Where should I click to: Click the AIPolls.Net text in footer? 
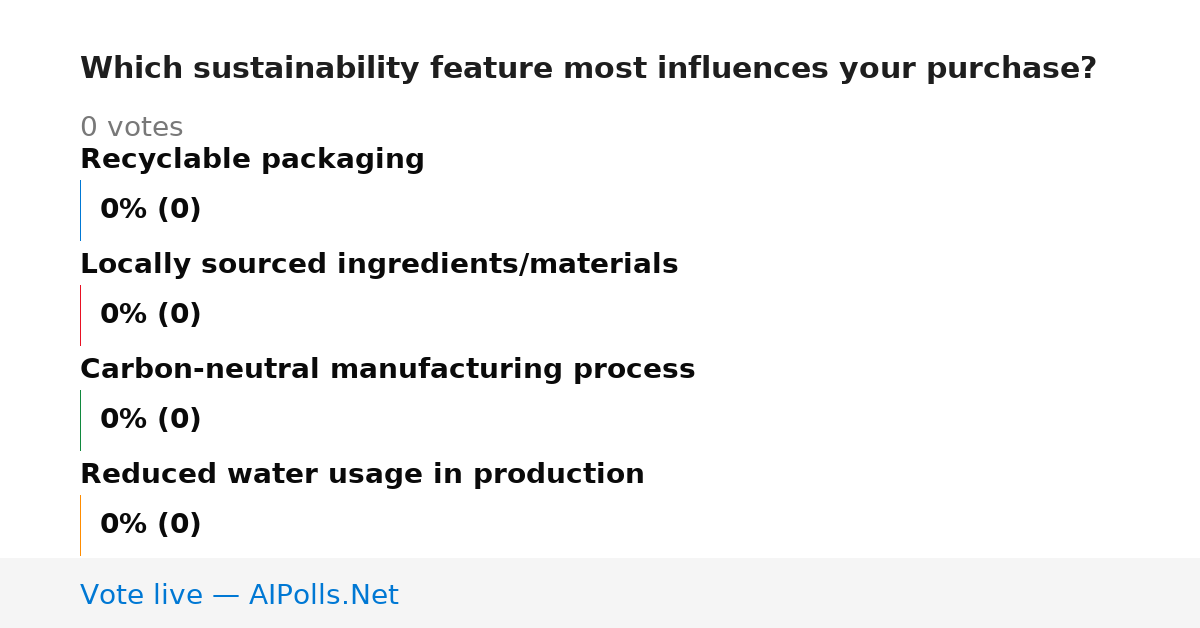323,596
